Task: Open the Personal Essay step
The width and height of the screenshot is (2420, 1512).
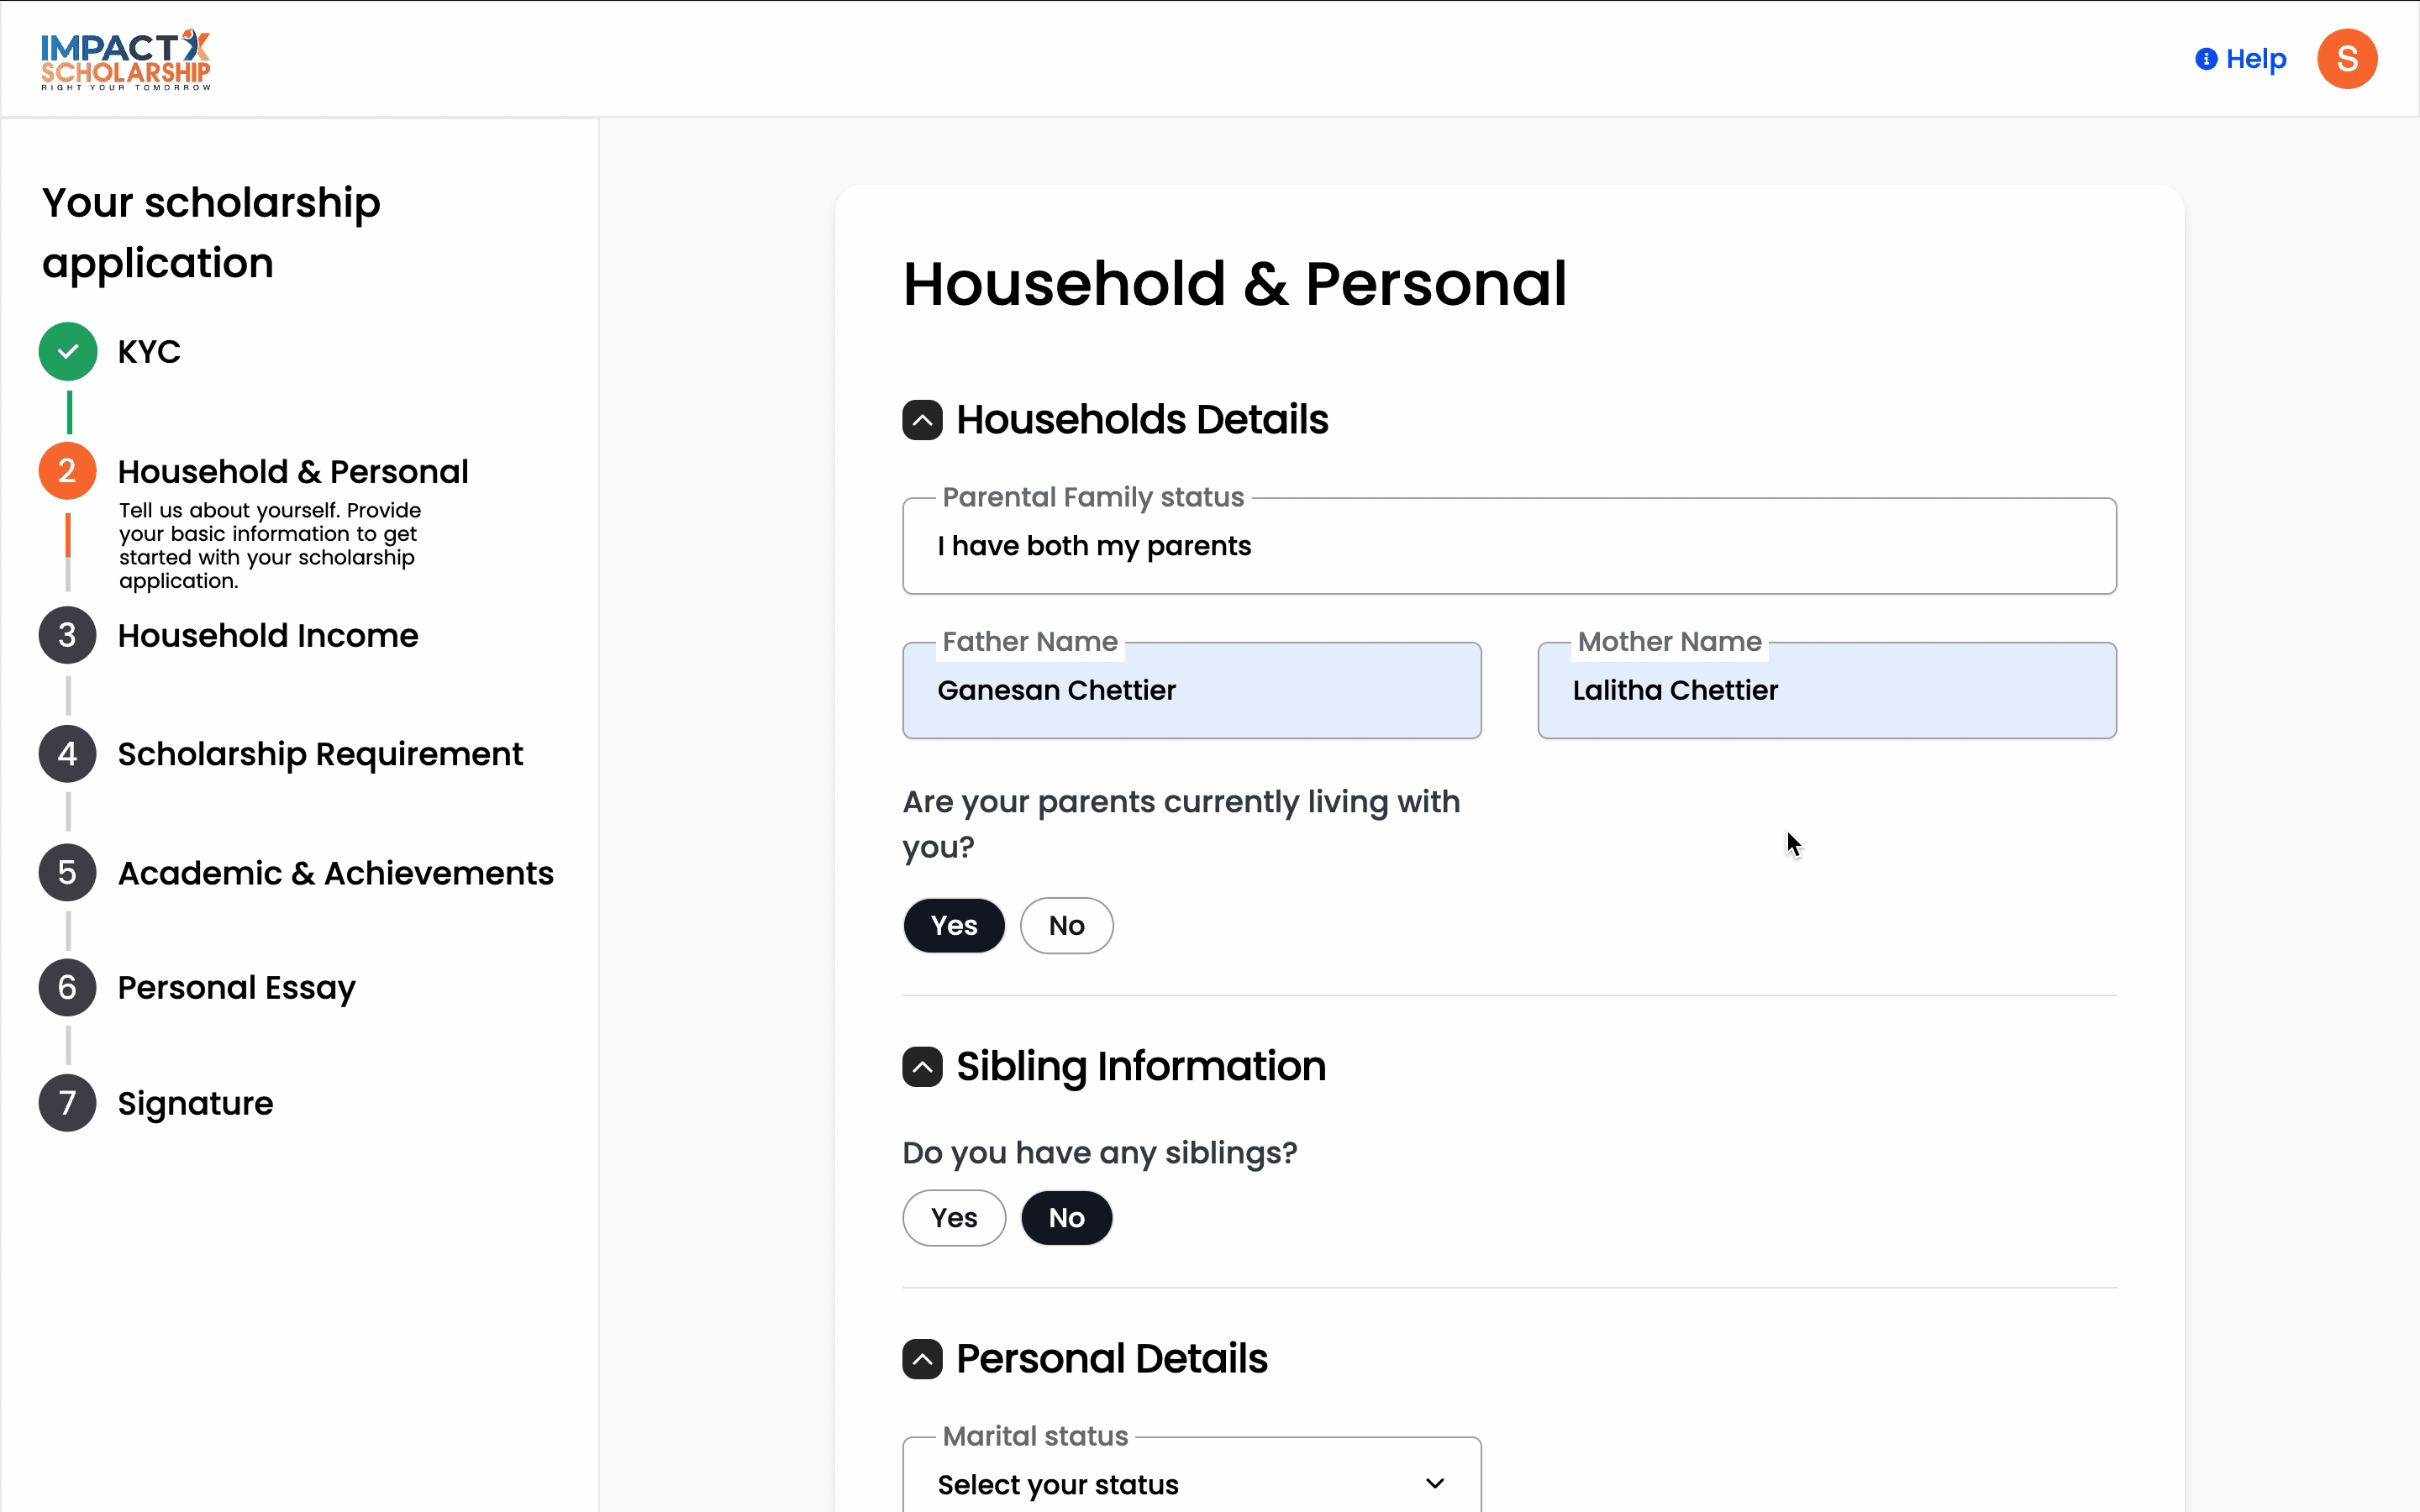Action: pyautogui.click(x=237, y=988)
